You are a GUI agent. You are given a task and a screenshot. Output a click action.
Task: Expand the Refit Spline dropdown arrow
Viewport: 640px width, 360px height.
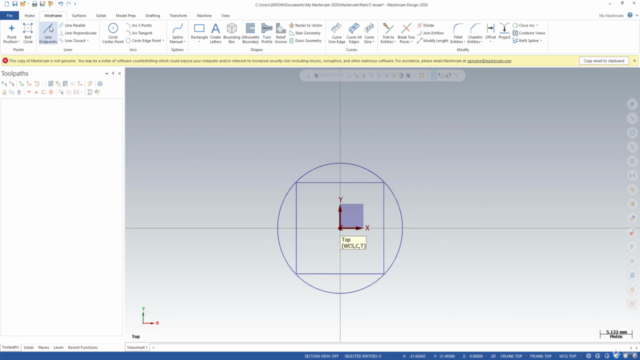coord(541,41)
